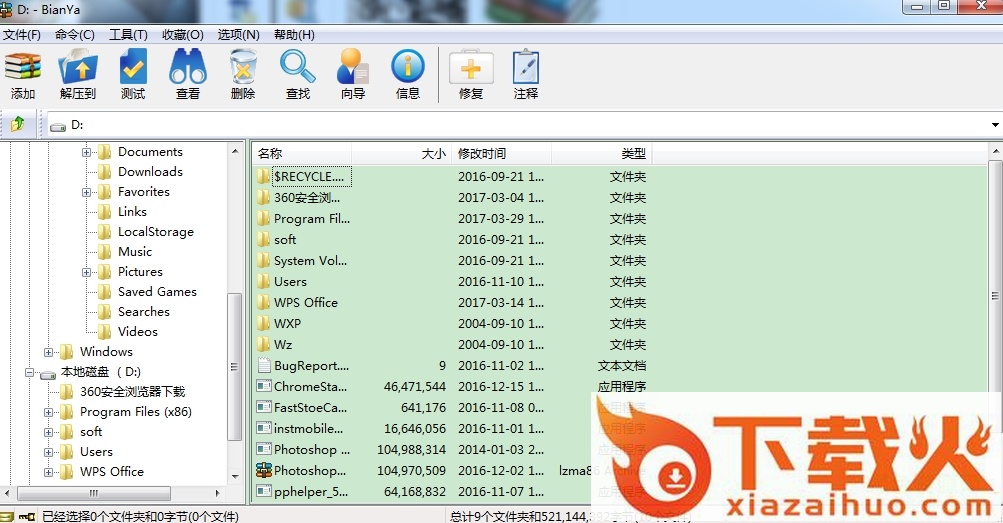Click the tree scrollbar down arrow
This screenshot has height=523, width=1003.
pyautogui.click(x=235, y=477)
